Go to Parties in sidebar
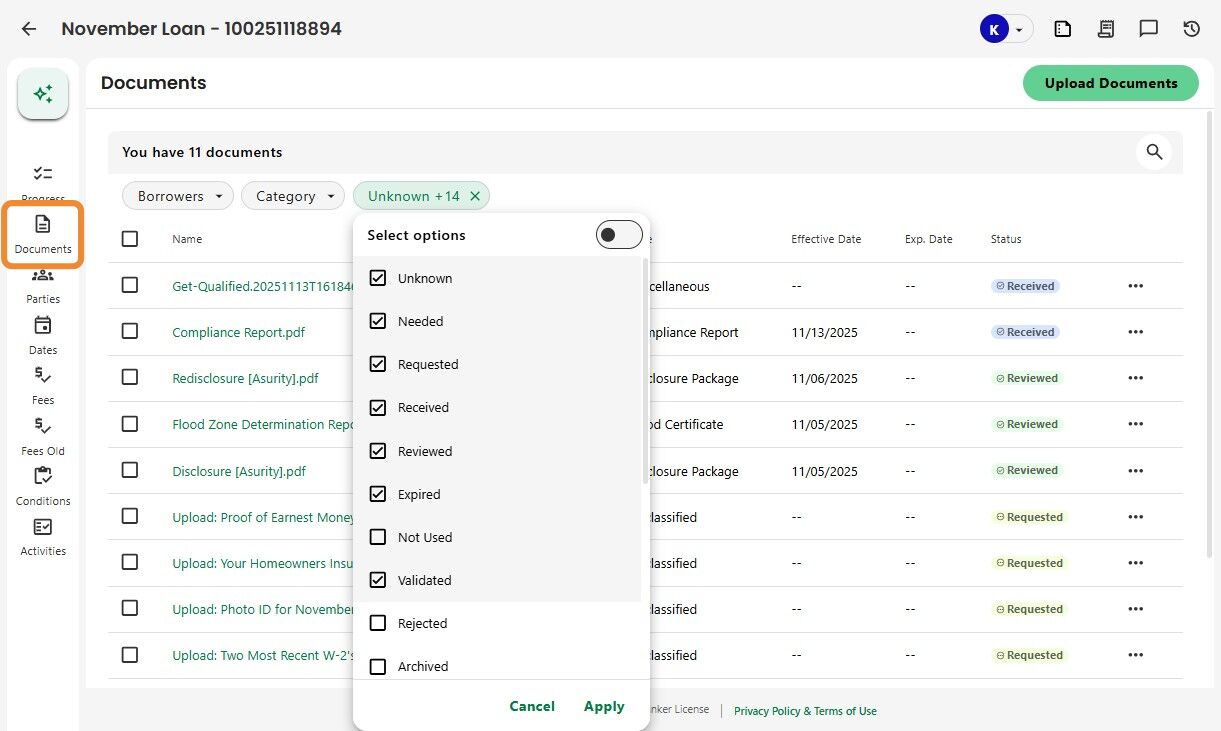The image size is (1221, 731). [x=43, y=285]
